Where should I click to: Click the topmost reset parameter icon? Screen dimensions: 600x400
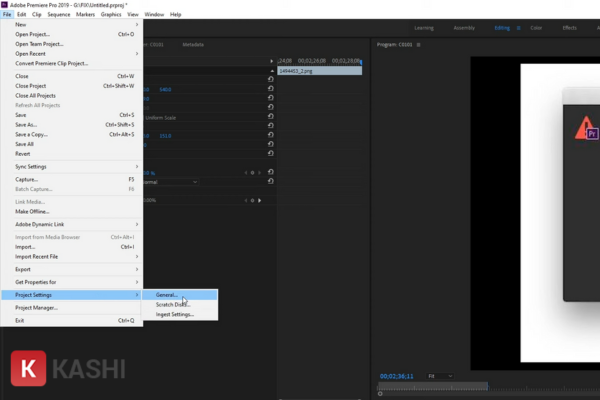pyautogui.click(x=270, y=79)
